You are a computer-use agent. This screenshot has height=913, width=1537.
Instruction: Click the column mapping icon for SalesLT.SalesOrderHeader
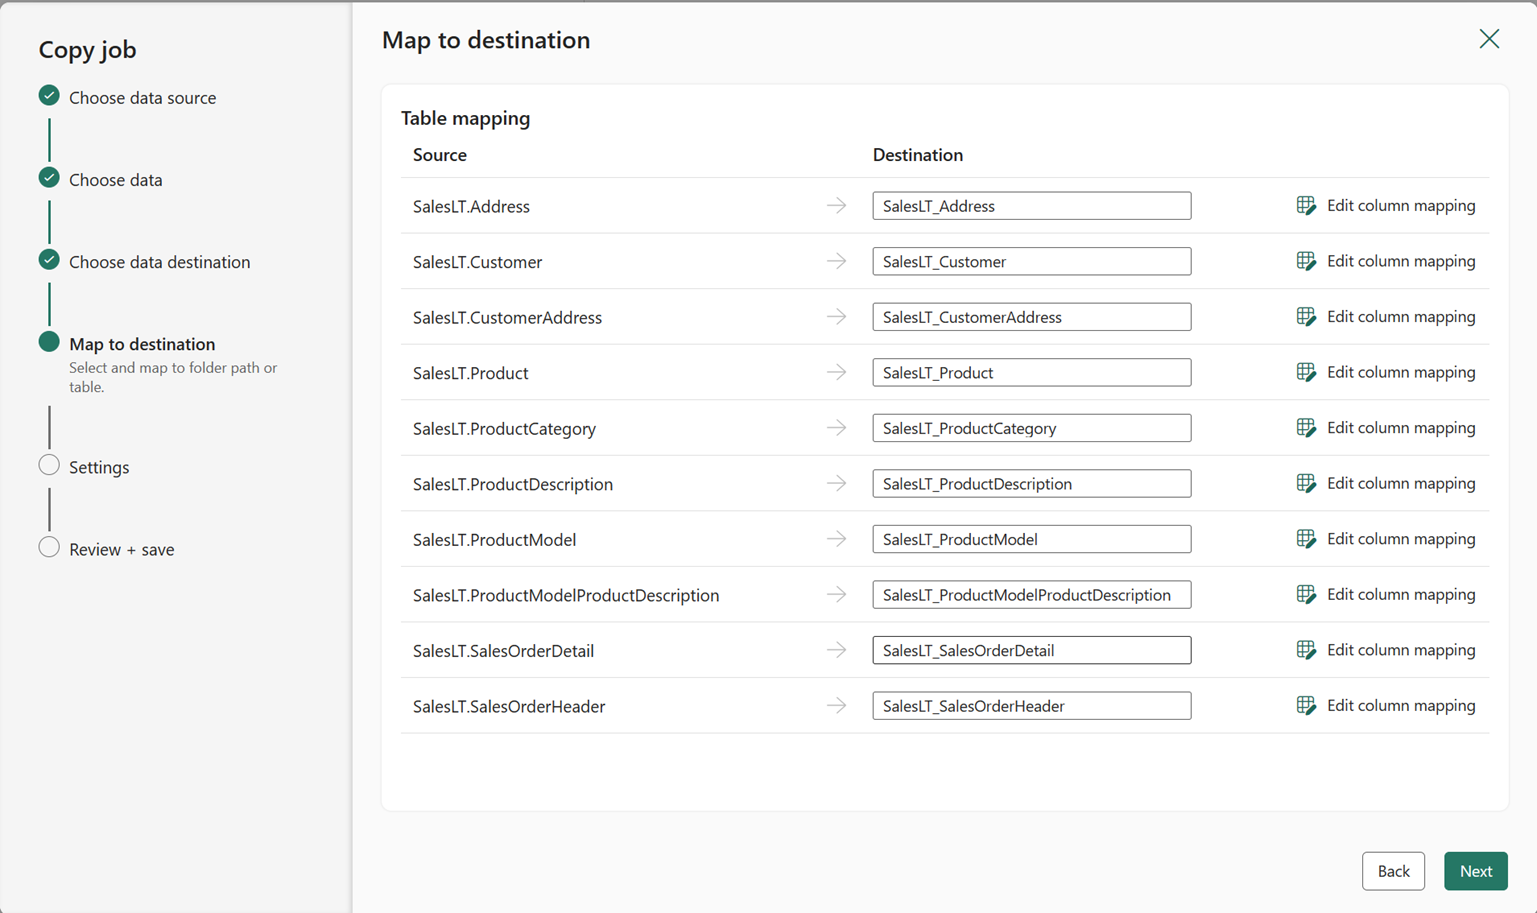tap(1306, 705)
